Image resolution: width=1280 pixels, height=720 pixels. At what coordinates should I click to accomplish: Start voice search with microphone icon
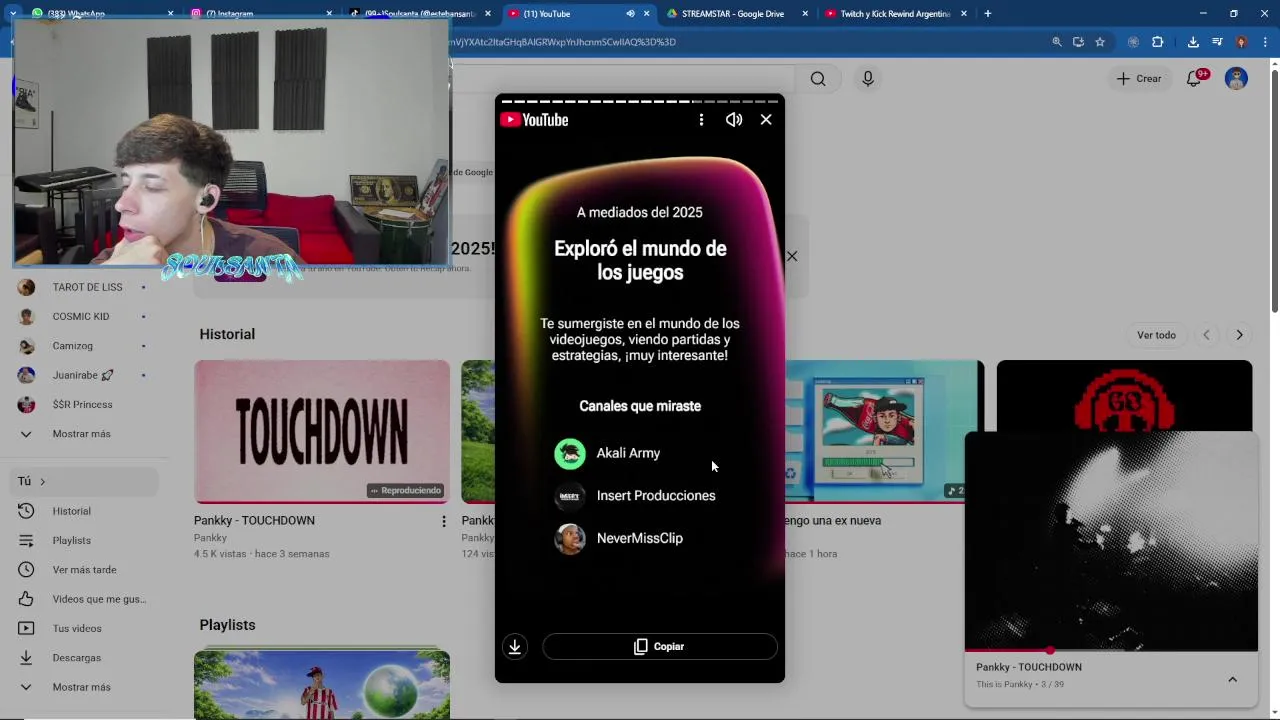pyautogui.click(x=868, y=79)
